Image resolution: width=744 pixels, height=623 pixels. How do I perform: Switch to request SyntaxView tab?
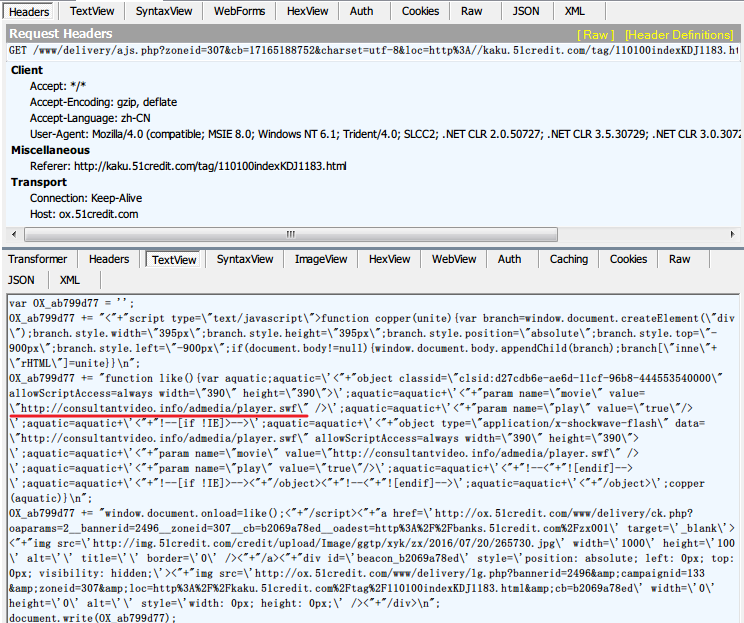[x=164, y=11]
